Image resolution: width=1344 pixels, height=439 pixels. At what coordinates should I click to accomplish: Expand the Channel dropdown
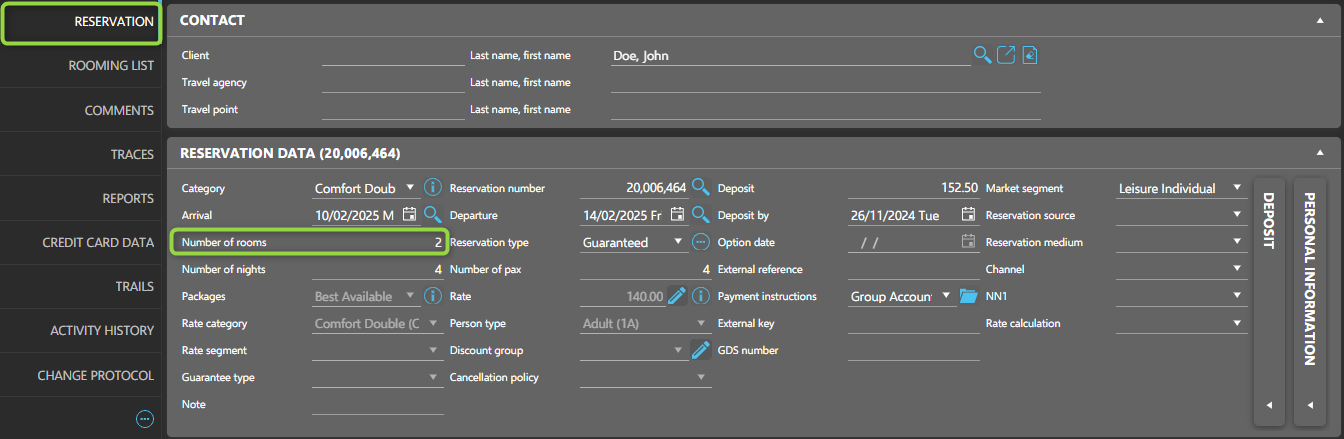(1237, 269)
